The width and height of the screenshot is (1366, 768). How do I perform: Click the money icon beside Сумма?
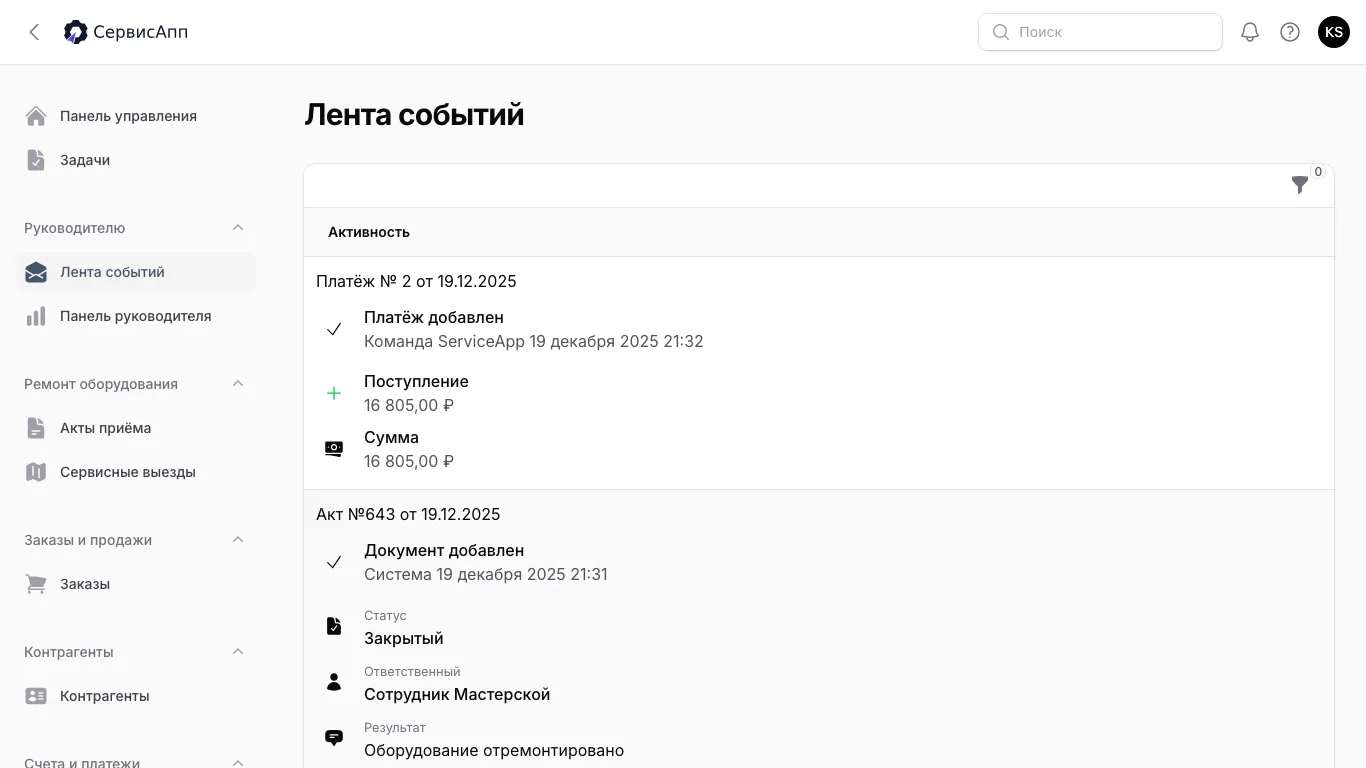(x=334, y=449)
